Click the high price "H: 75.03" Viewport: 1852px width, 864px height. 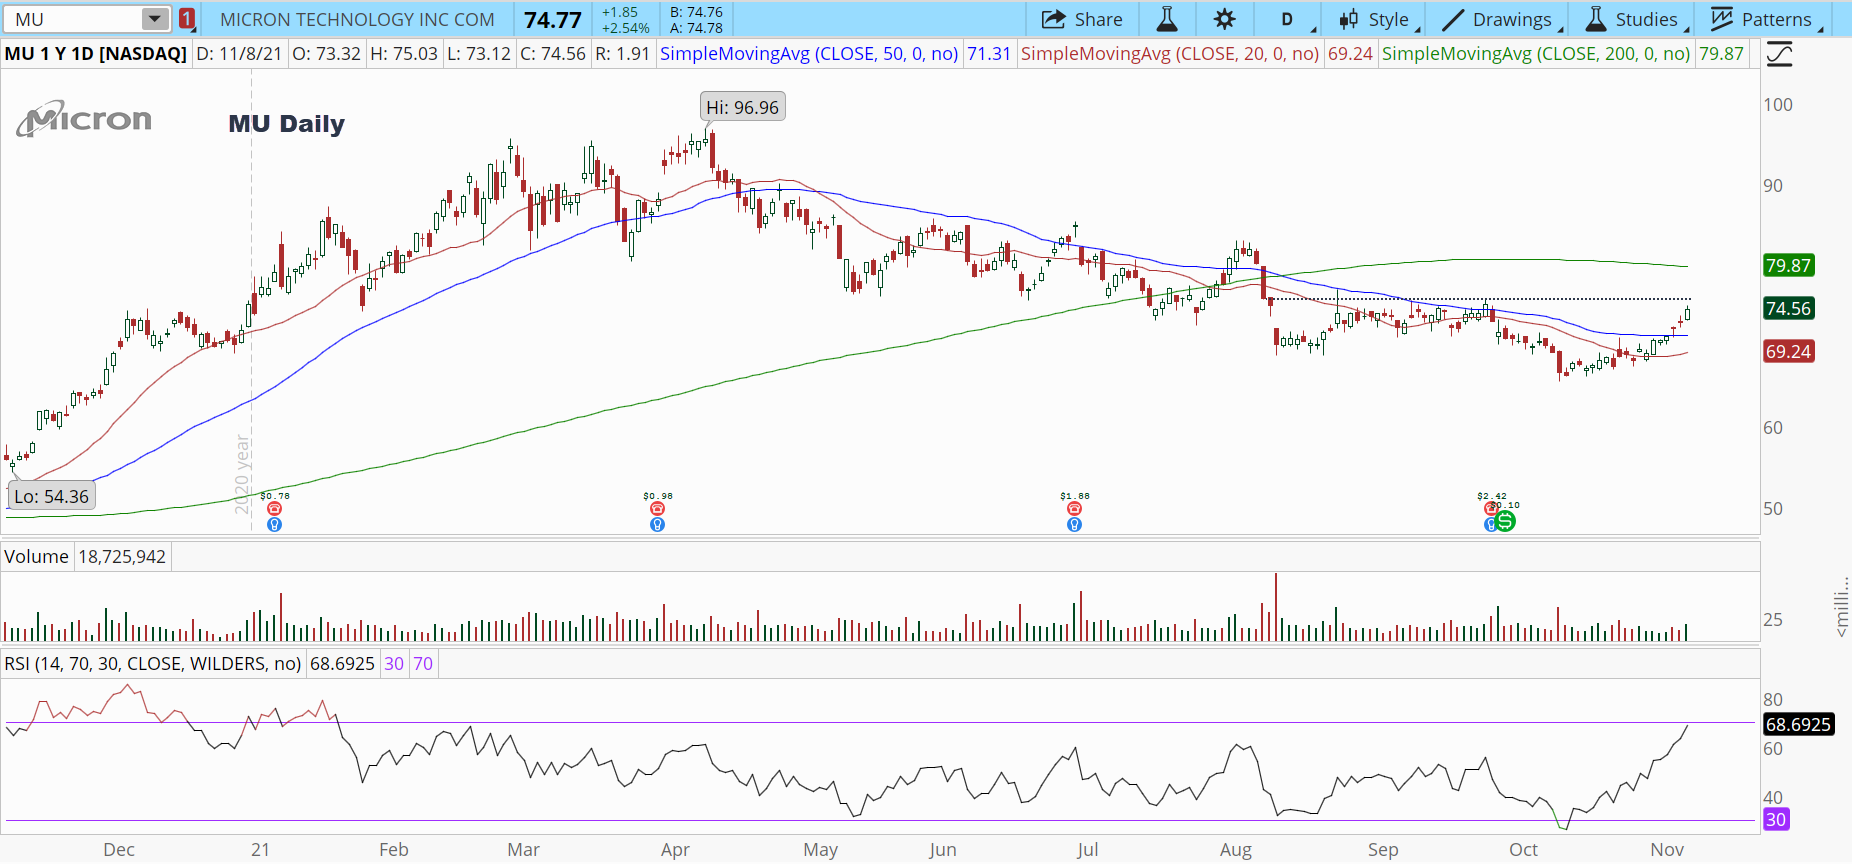(404, 54)
